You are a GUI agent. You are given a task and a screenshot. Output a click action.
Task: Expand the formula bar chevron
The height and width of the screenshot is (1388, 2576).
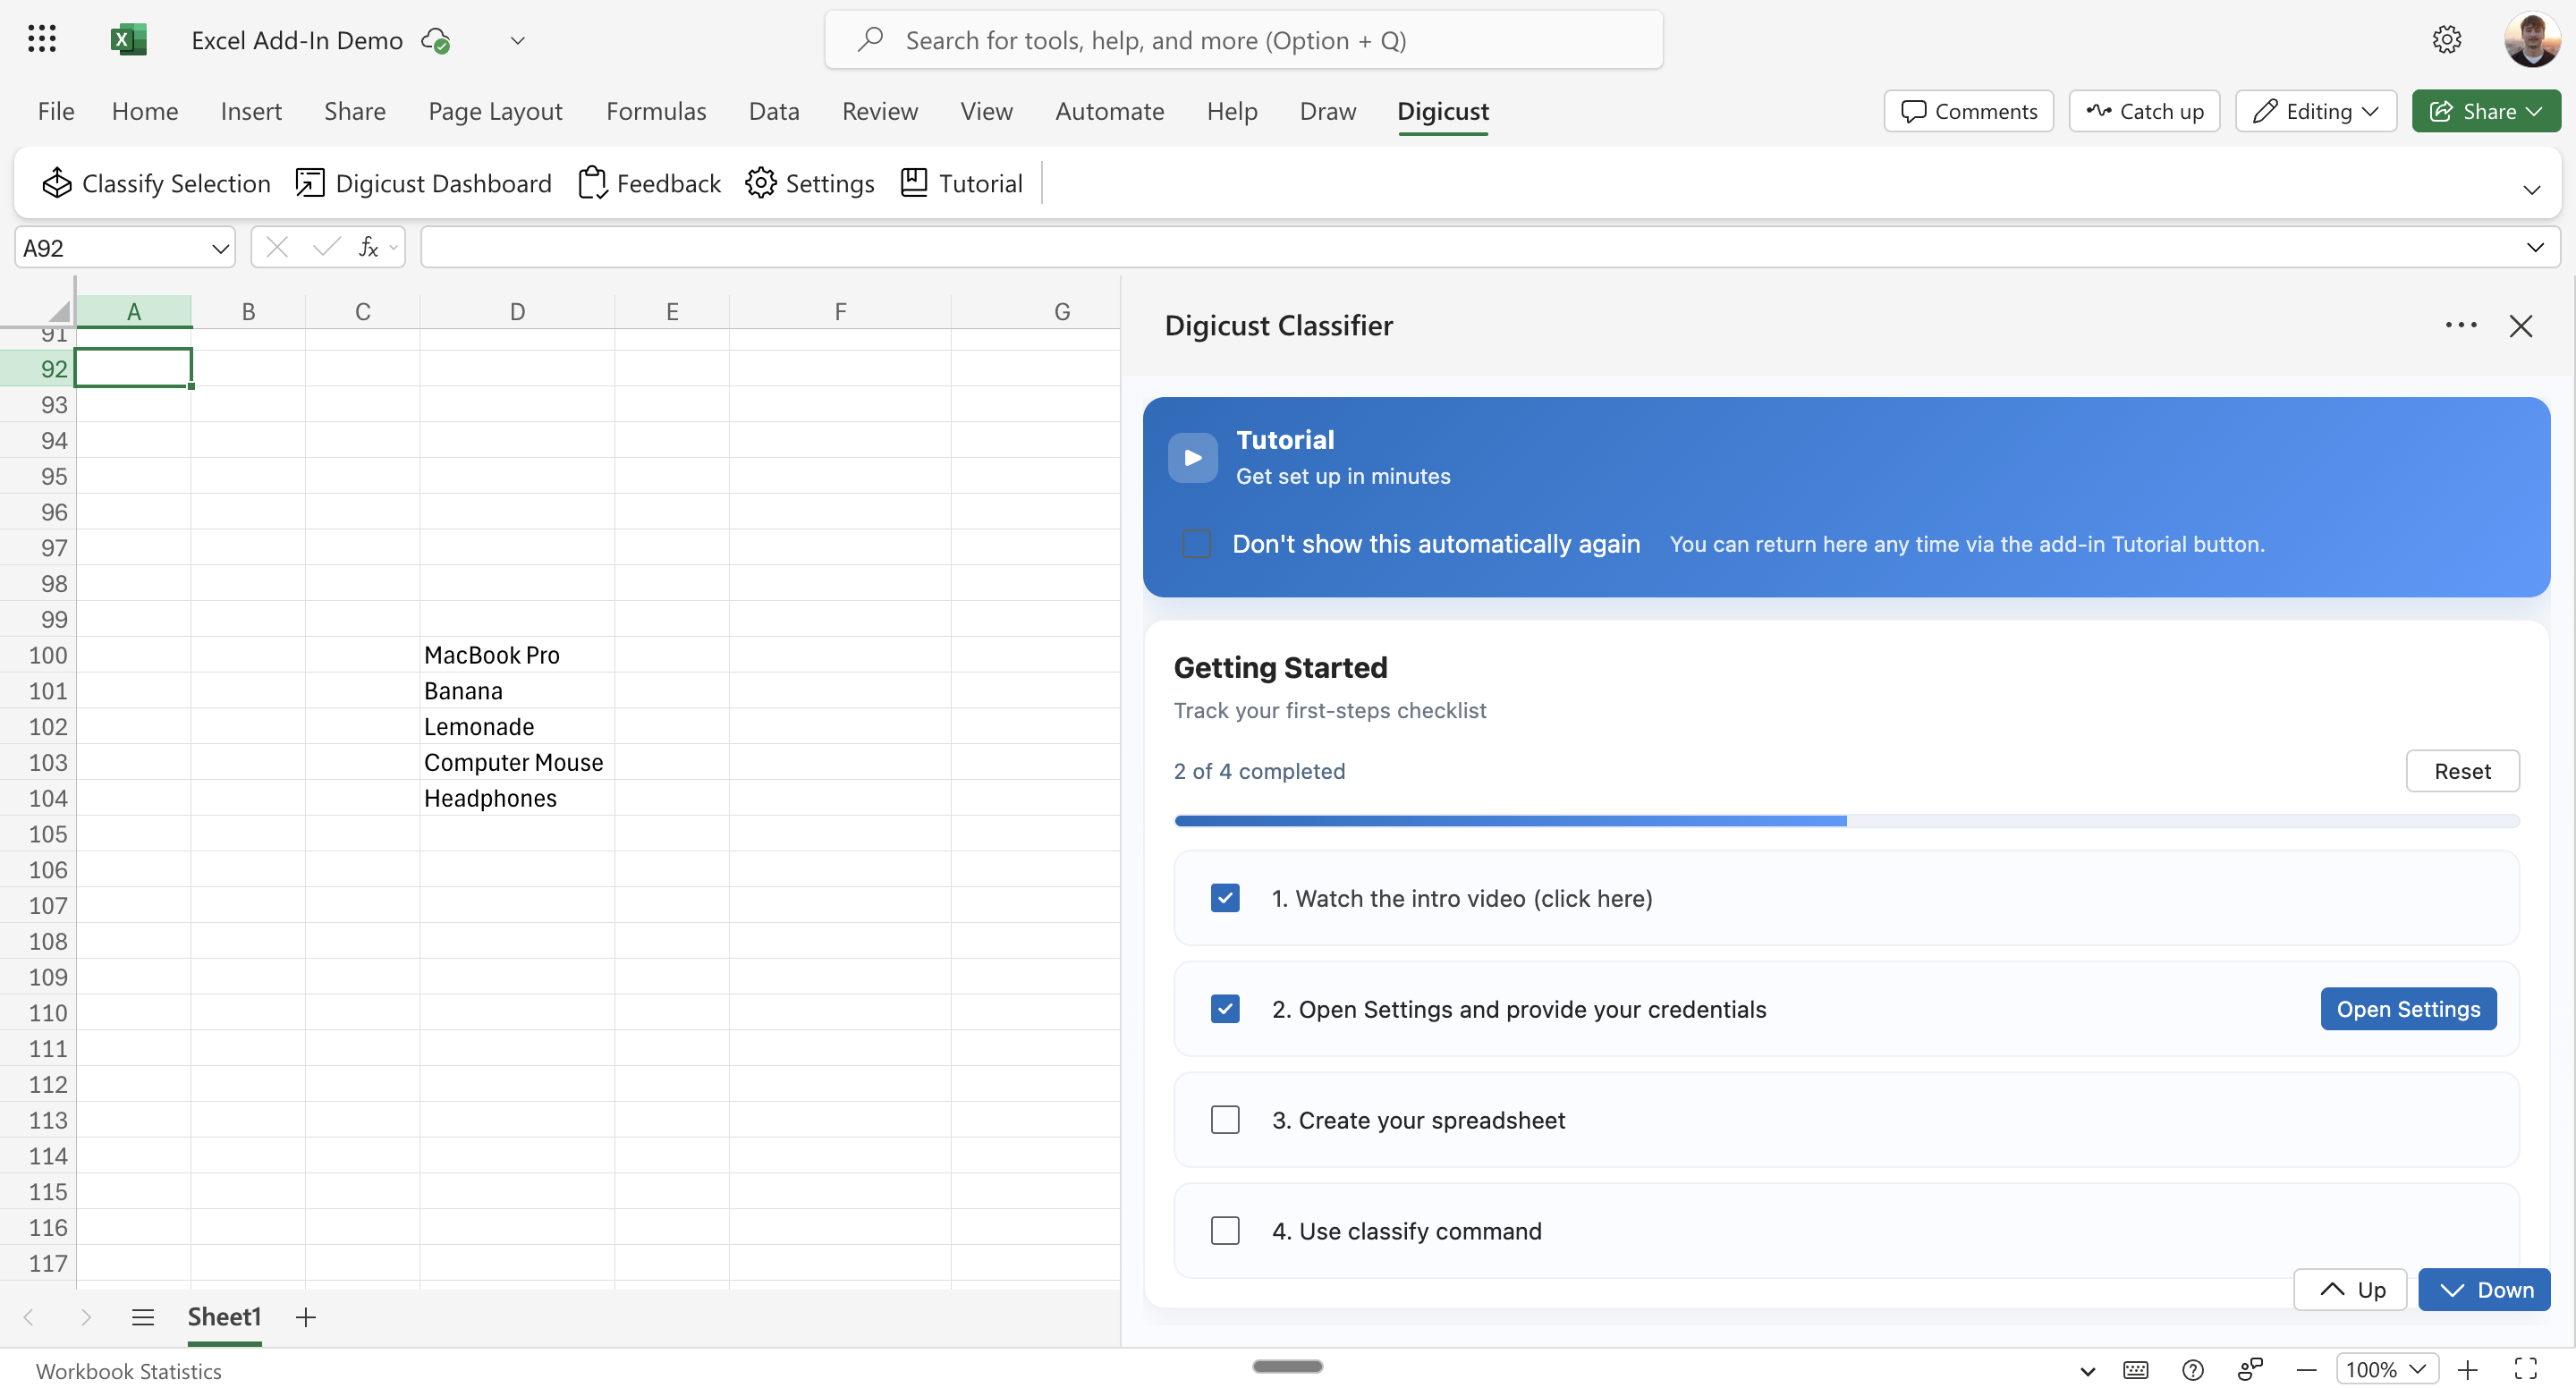2535,247
